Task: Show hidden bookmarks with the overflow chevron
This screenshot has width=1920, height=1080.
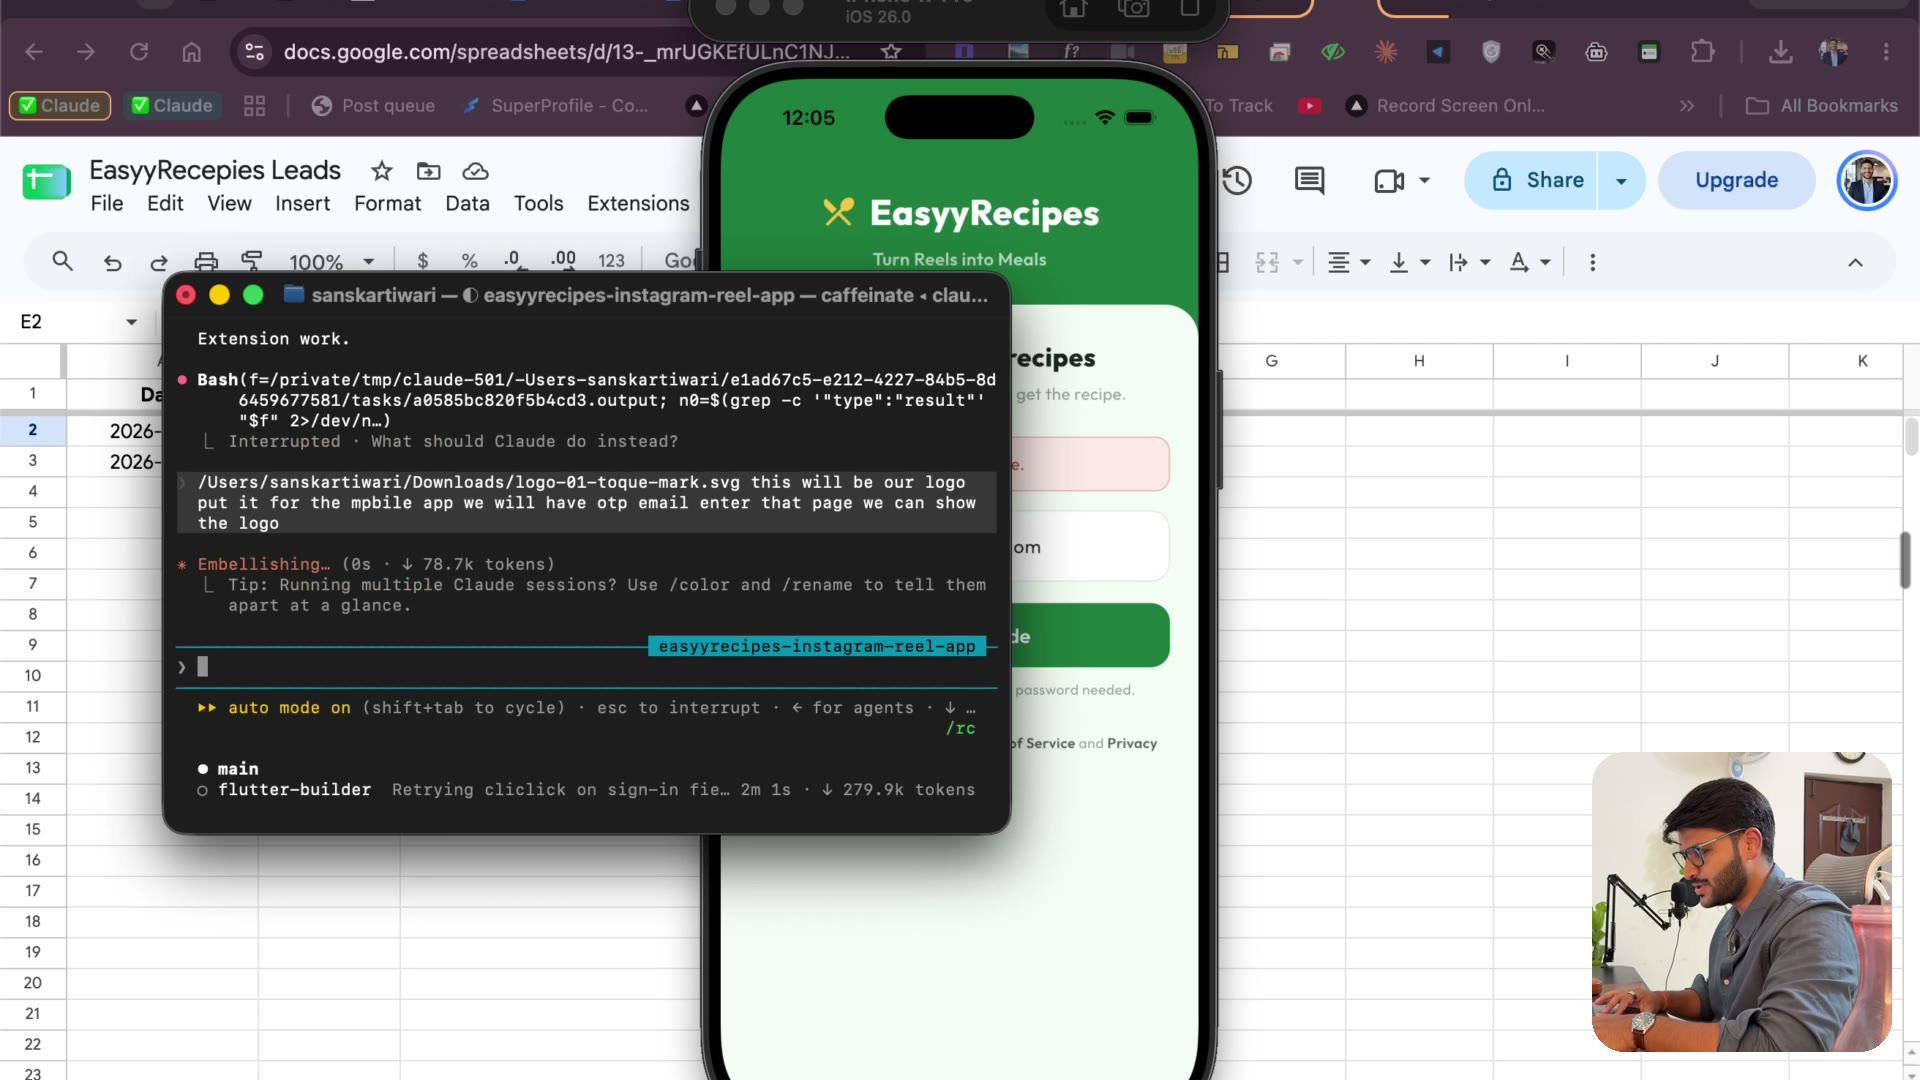Action: coord(1687,106)
